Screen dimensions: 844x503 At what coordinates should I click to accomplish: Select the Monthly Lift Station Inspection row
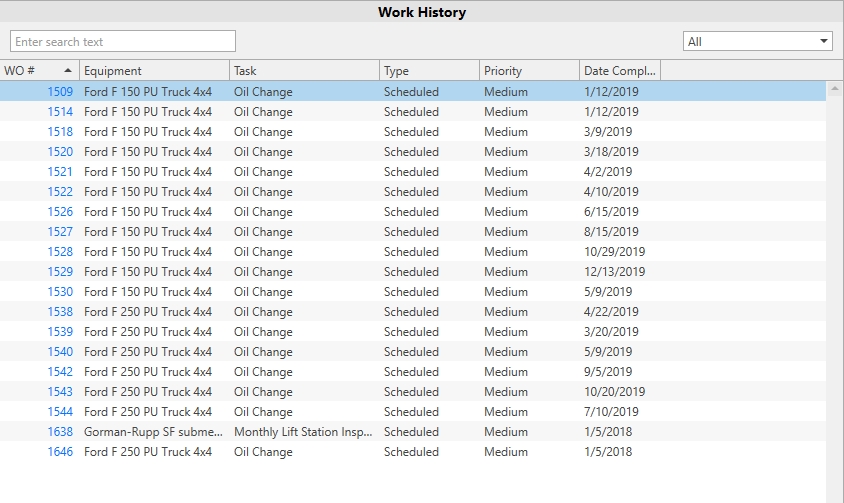[x=413, y=431]
